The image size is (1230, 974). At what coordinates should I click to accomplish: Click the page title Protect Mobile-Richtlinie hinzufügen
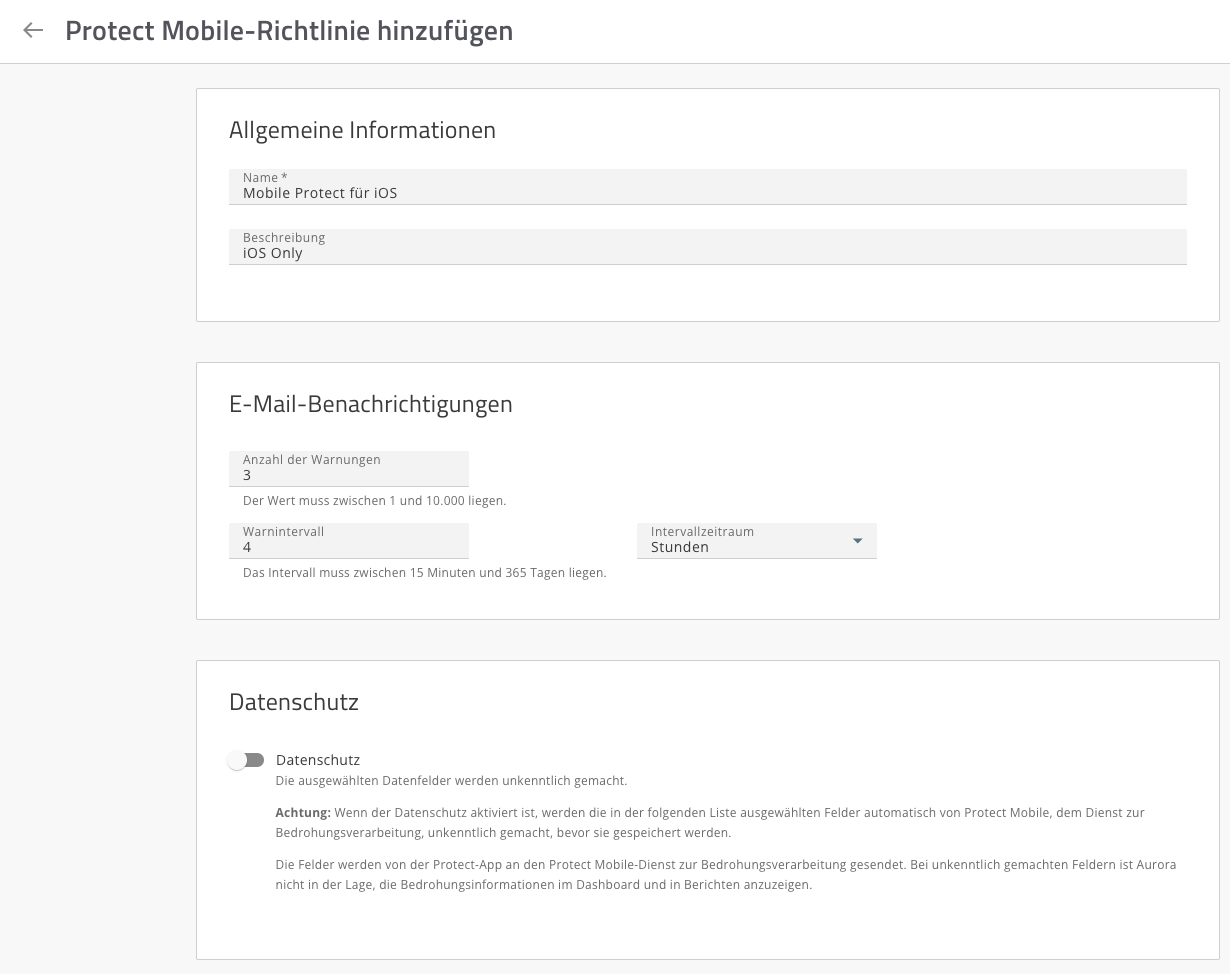pyautogui.click(x=289, y=31)
